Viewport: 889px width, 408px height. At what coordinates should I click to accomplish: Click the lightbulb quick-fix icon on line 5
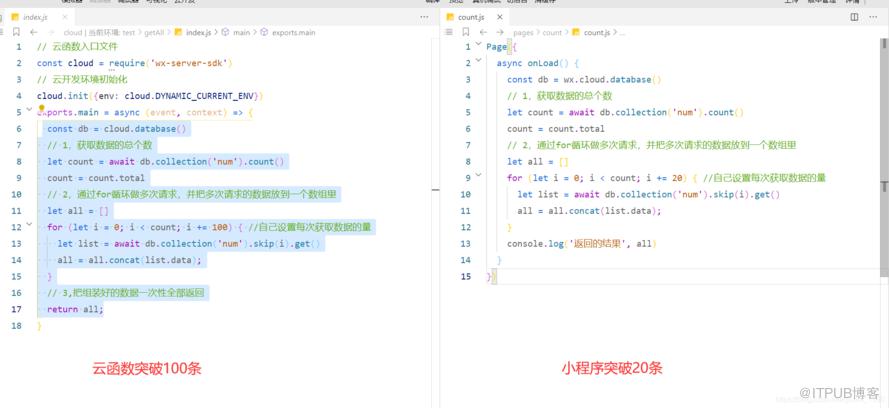coord(41,108)
